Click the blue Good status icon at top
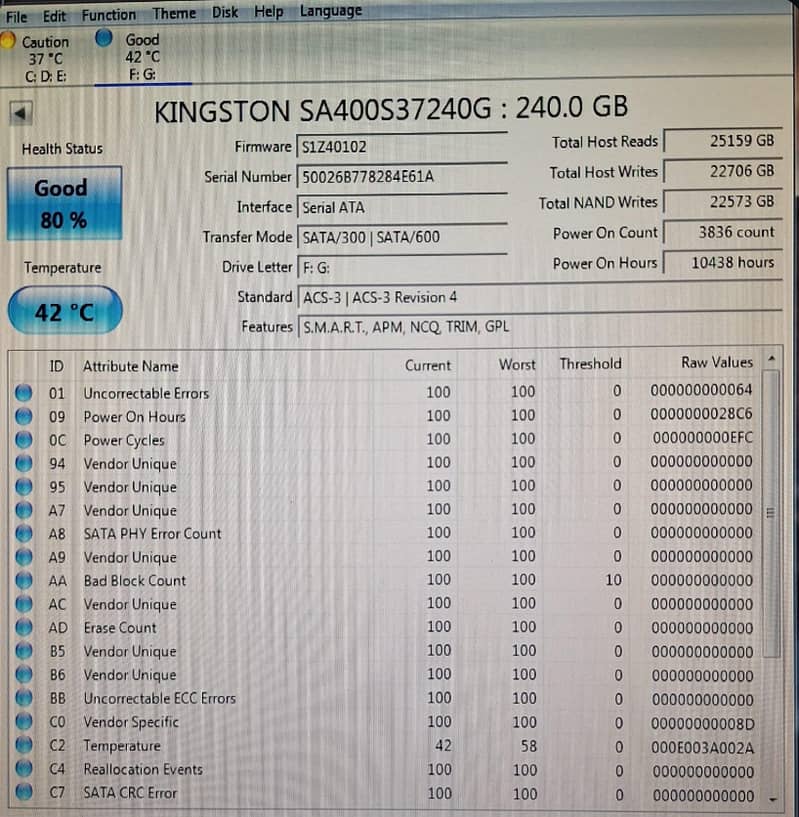Image resolution: width=799 pixels, height=817 pixels. [x=104, y=38]
